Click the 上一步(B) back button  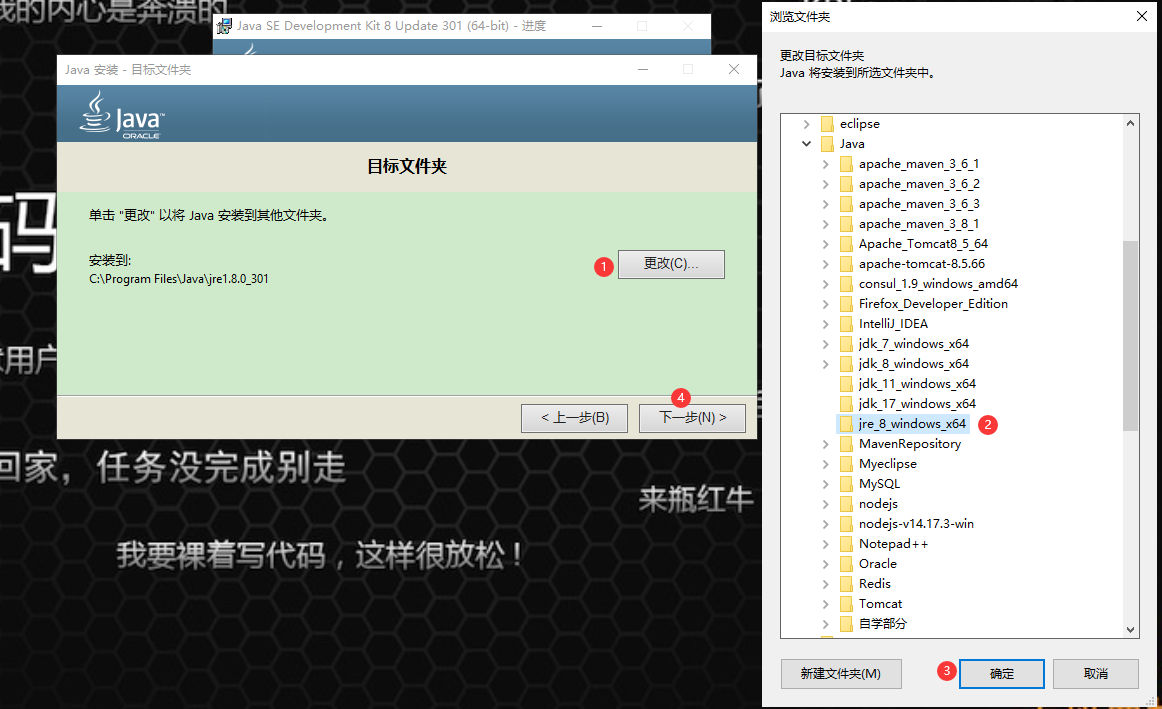tap(574, 418)
